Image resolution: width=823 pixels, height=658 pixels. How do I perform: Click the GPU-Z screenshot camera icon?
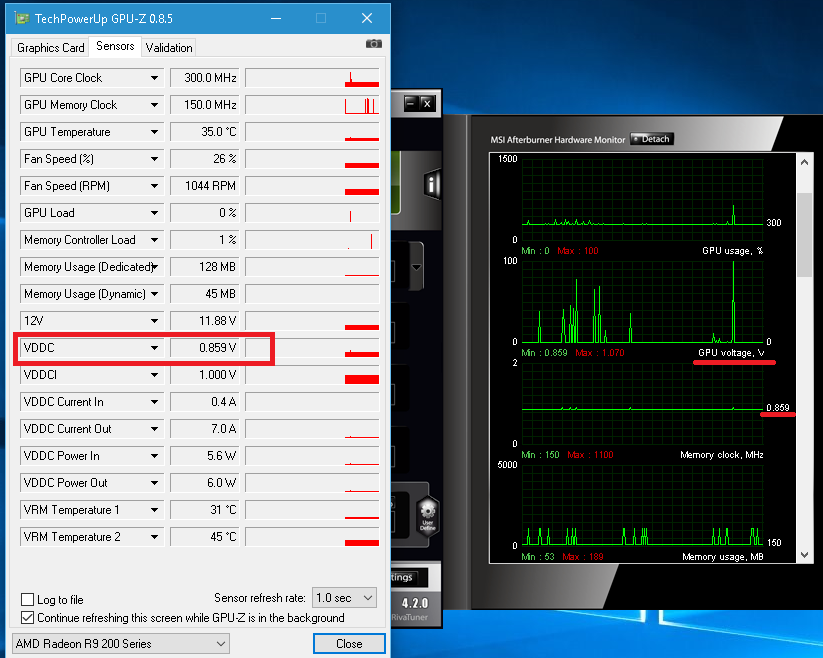373,44
